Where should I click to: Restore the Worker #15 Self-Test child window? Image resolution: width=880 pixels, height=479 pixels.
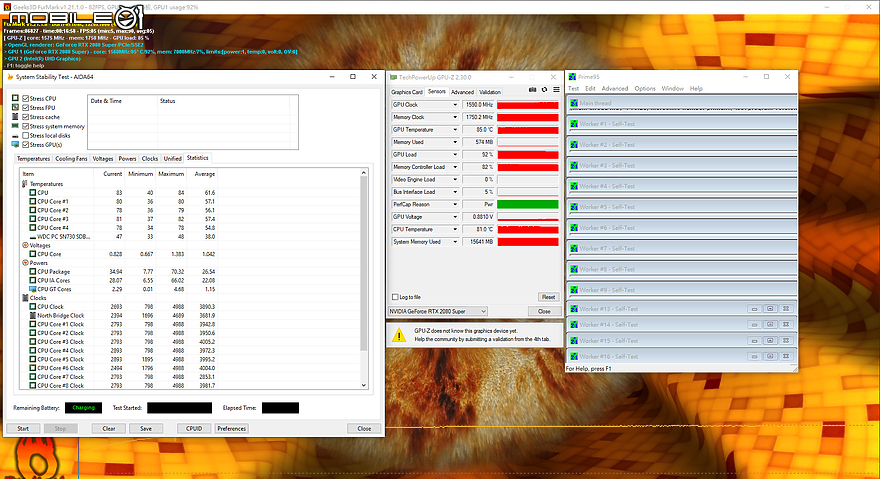pyautogui.click(x=770, y=341)
